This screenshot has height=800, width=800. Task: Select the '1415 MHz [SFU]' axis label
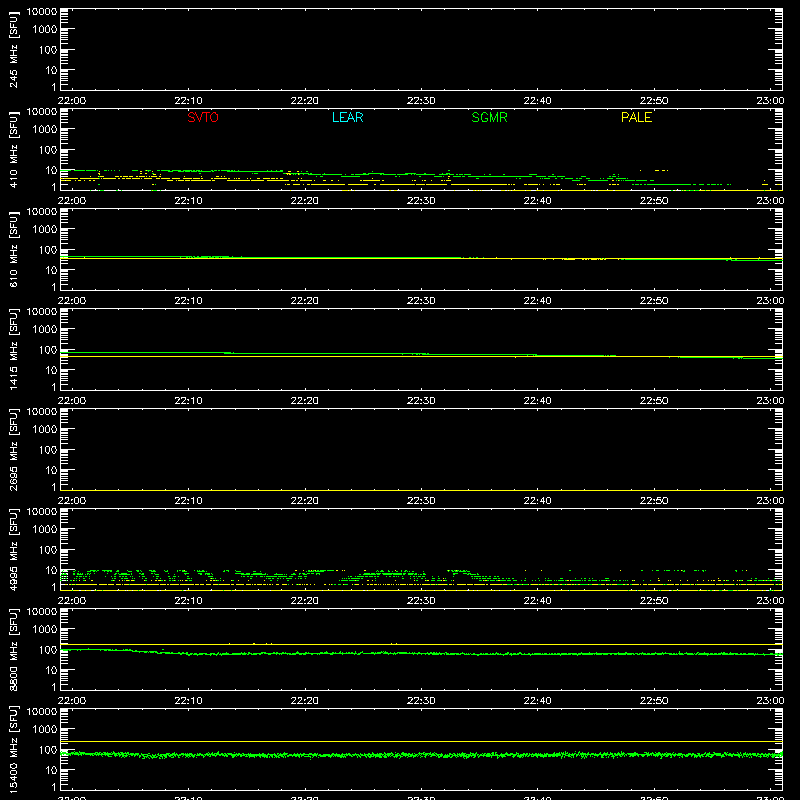click(x=14, y=349)
